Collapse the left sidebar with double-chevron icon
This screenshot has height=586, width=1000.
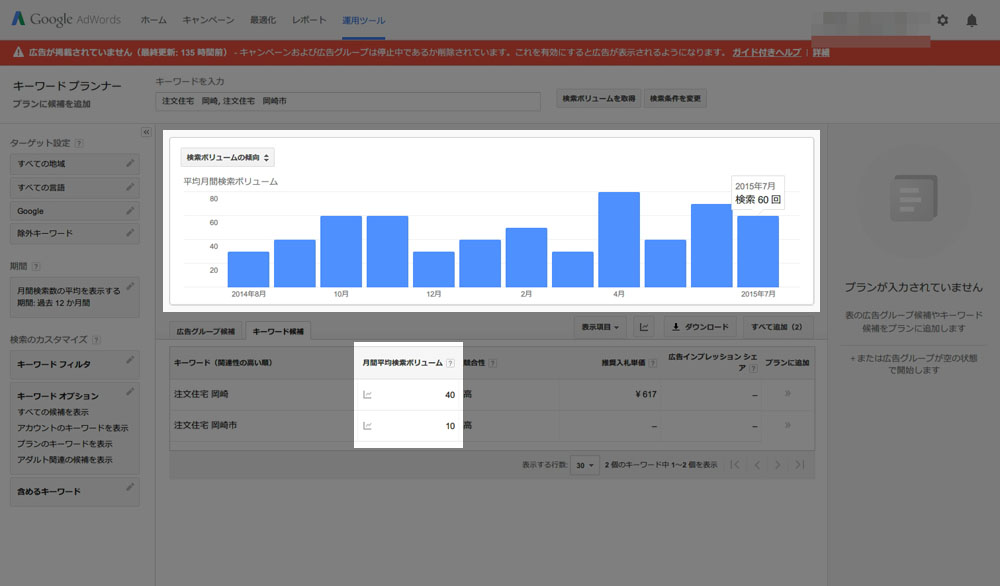pyautogui.click(x=146, y=132)
